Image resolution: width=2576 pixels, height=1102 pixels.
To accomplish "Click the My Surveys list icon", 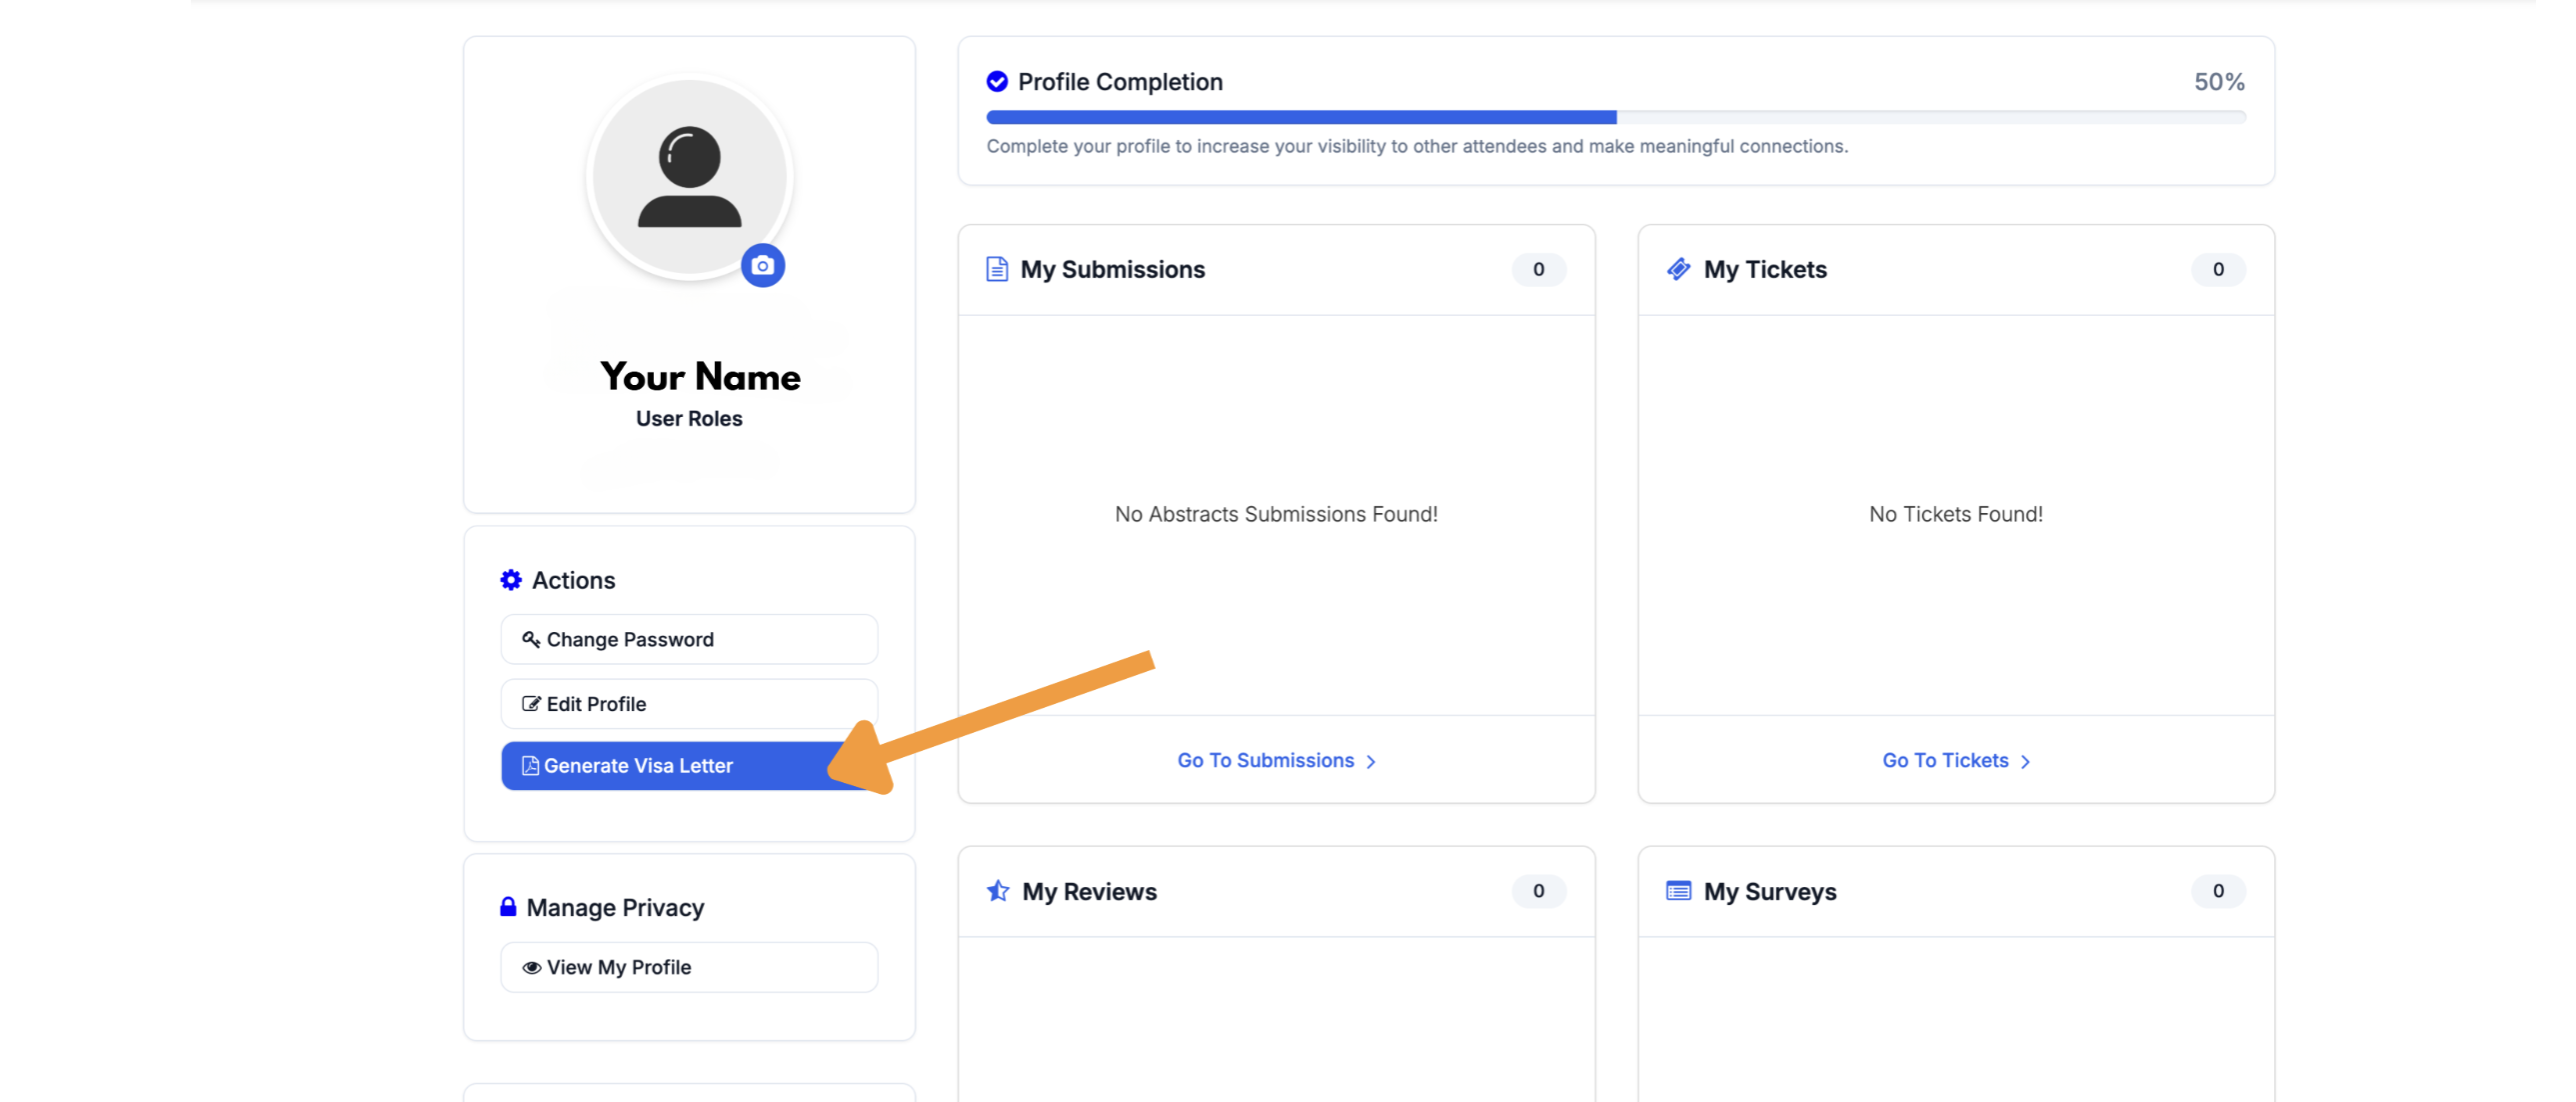I will 1678,890.
